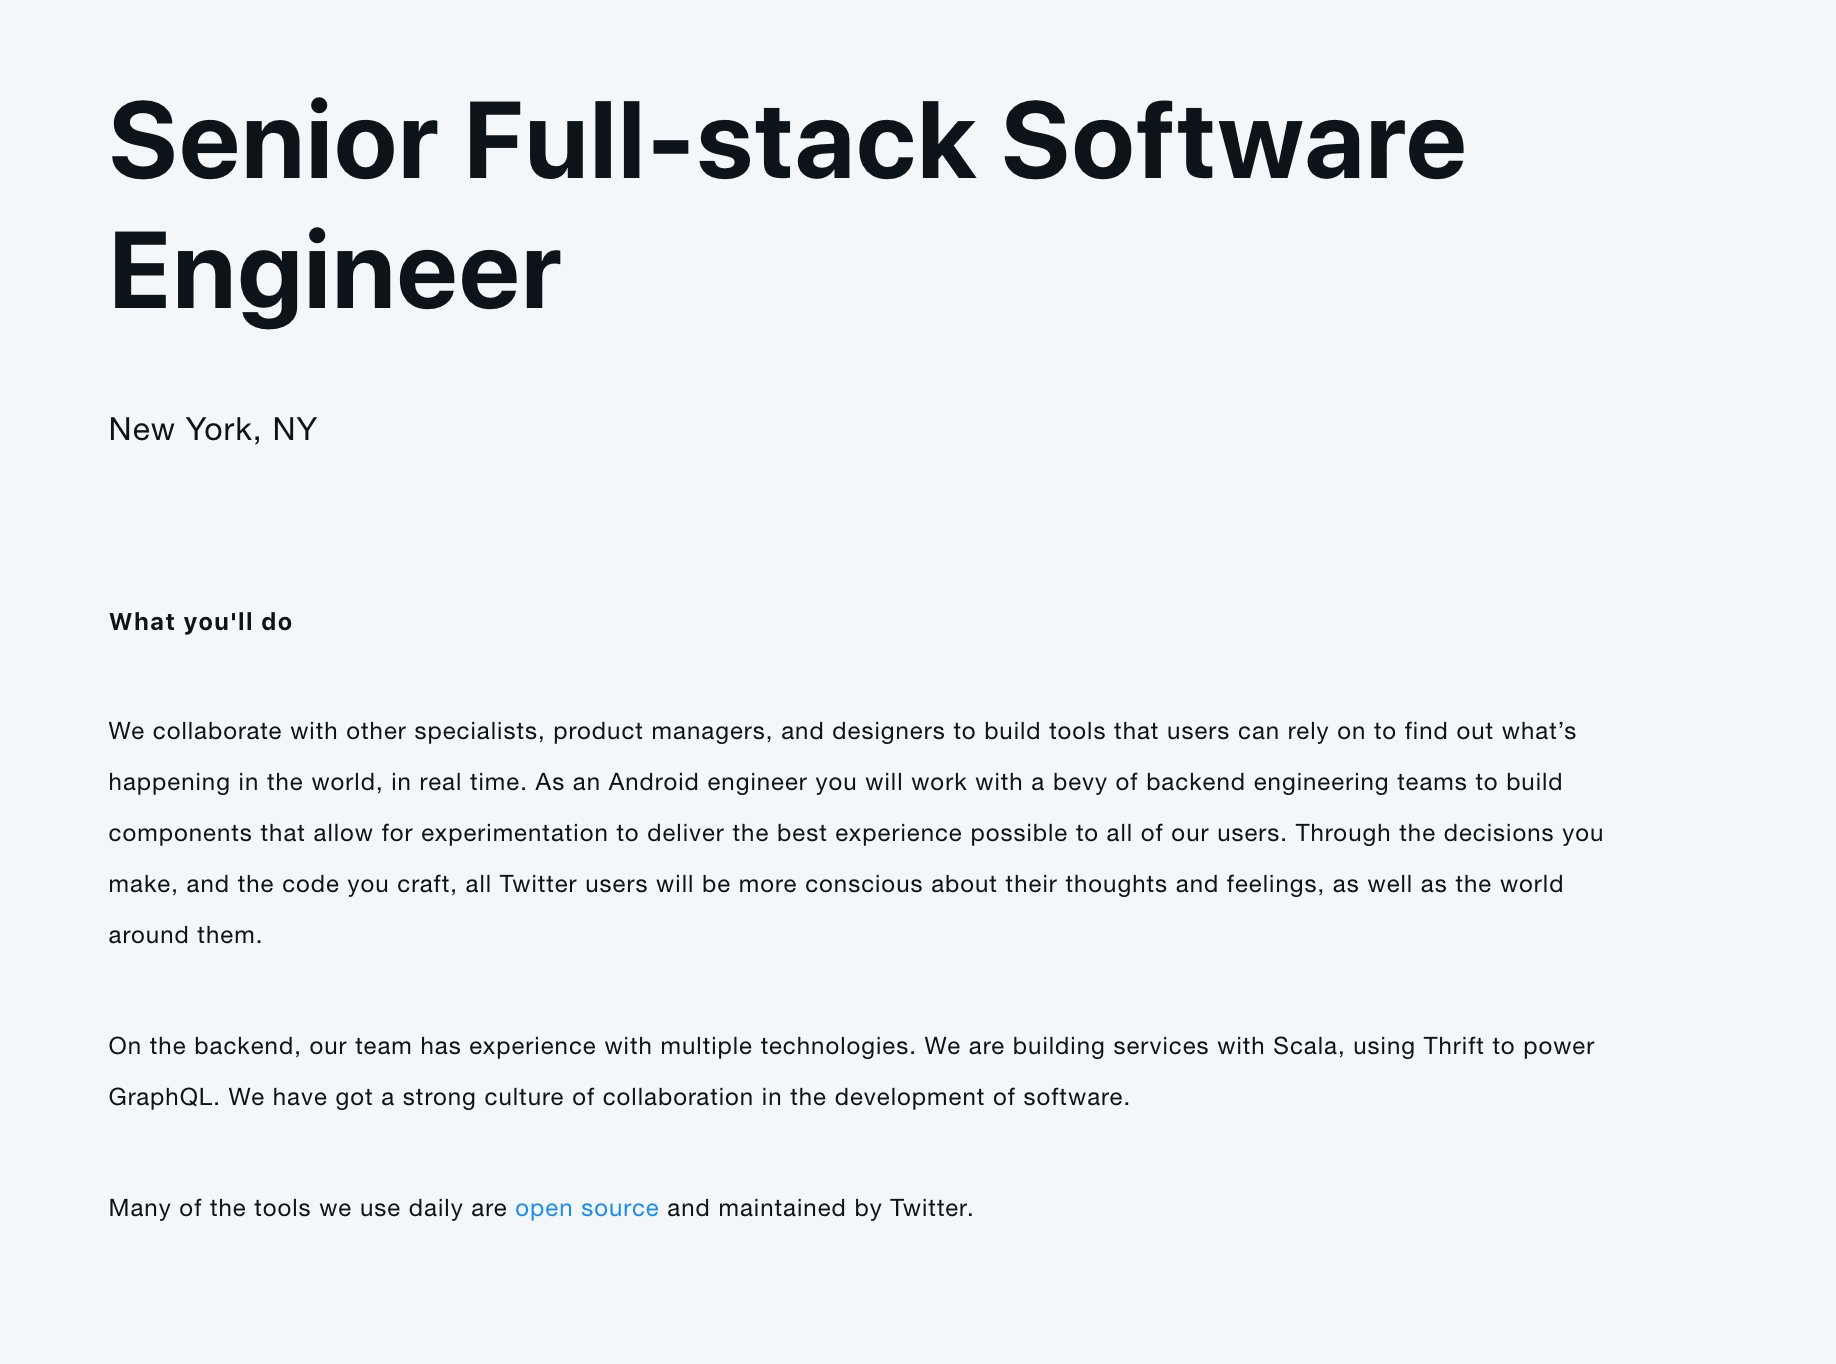The width and height of the screenshot is (1836, 1364).
Task: Select the "What you'll do" section heading
Action: click(200, 622)
